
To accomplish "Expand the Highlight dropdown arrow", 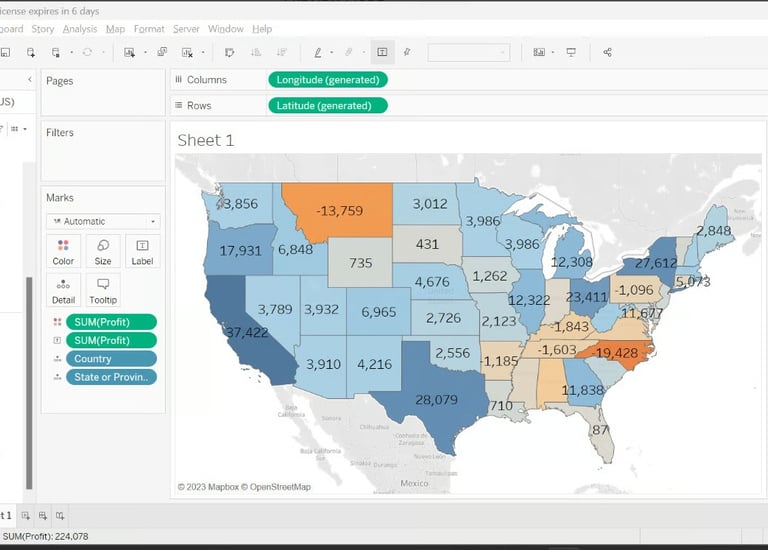I will click(x=332, y=52).
